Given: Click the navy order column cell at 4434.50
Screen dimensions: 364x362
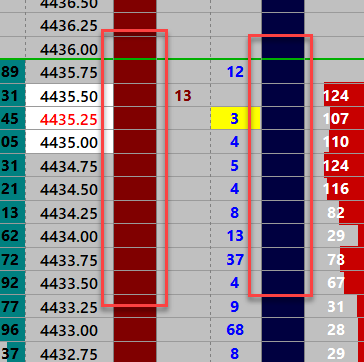Looking at the screenshot, I should [283, 189].
